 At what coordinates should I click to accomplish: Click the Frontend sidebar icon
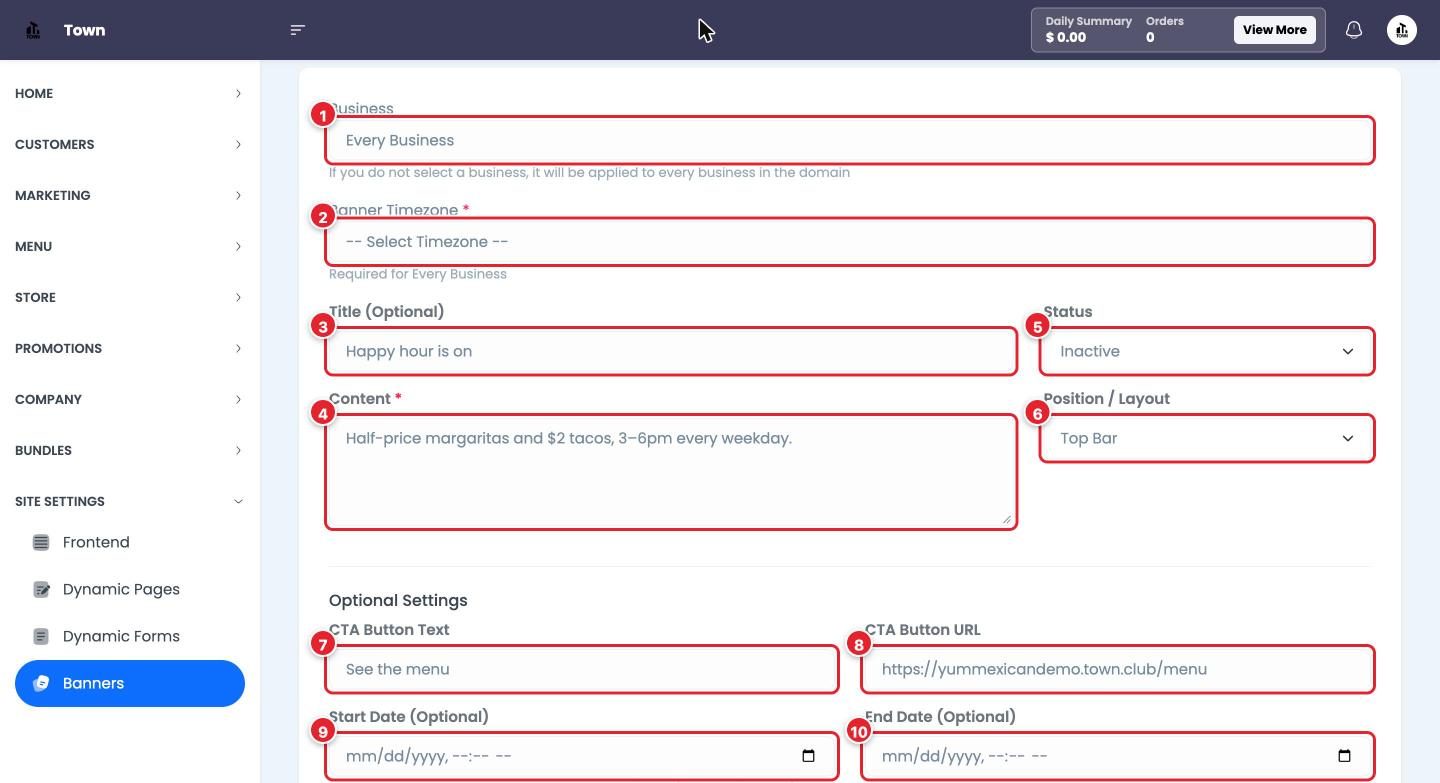pyautogui.click(x=41, y=542)
